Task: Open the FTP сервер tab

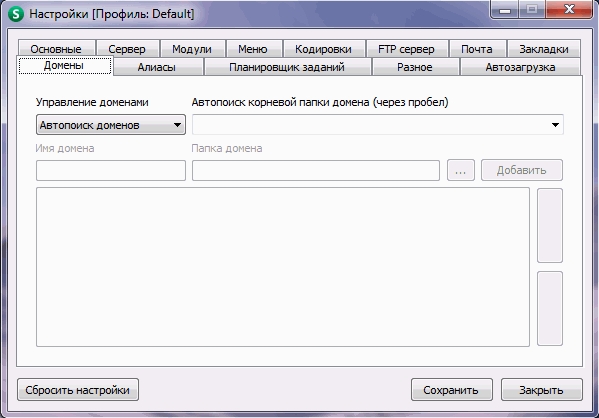Action: (407, 49)
